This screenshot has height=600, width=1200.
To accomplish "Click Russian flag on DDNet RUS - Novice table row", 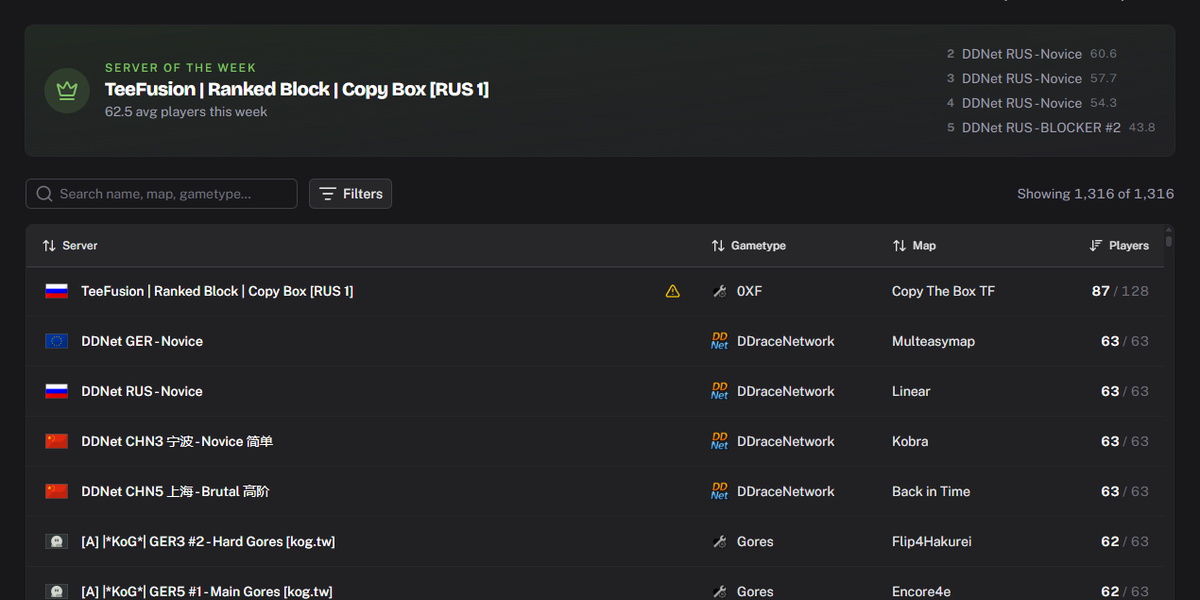I will (x=57, y=391).
